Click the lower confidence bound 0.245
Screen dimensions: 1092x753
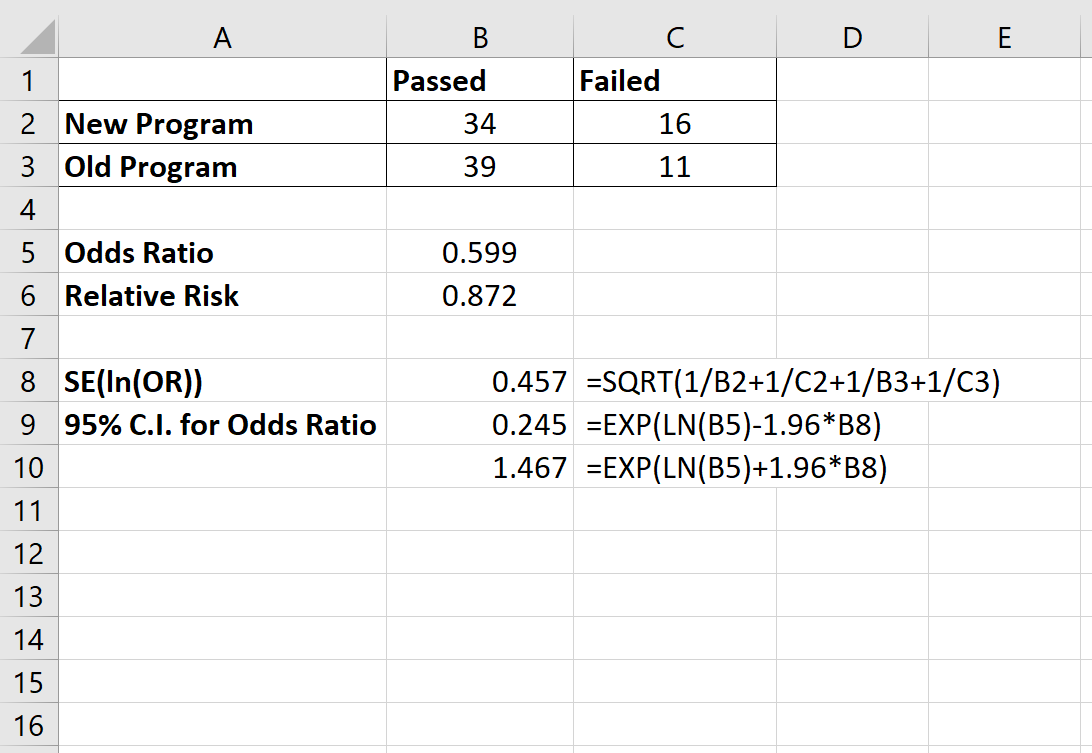pos(480,424)
